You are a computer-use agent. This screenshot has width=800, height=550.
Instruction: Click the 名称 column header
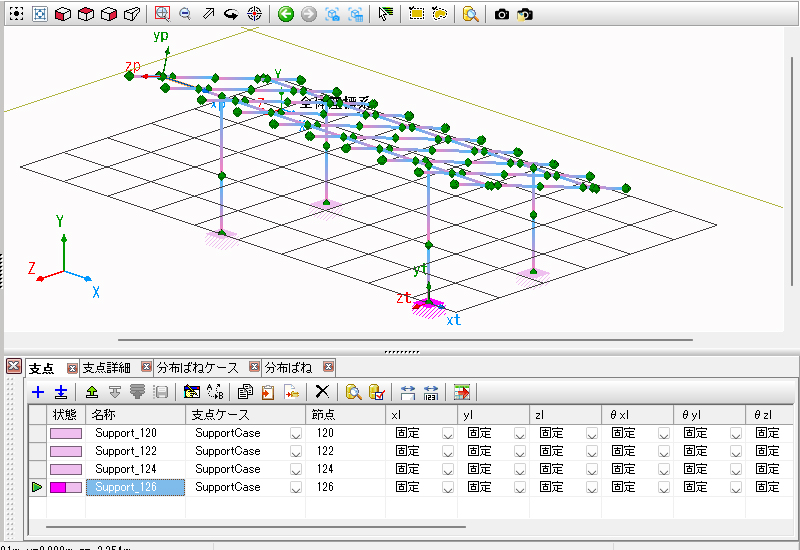(x=104, y=414)
